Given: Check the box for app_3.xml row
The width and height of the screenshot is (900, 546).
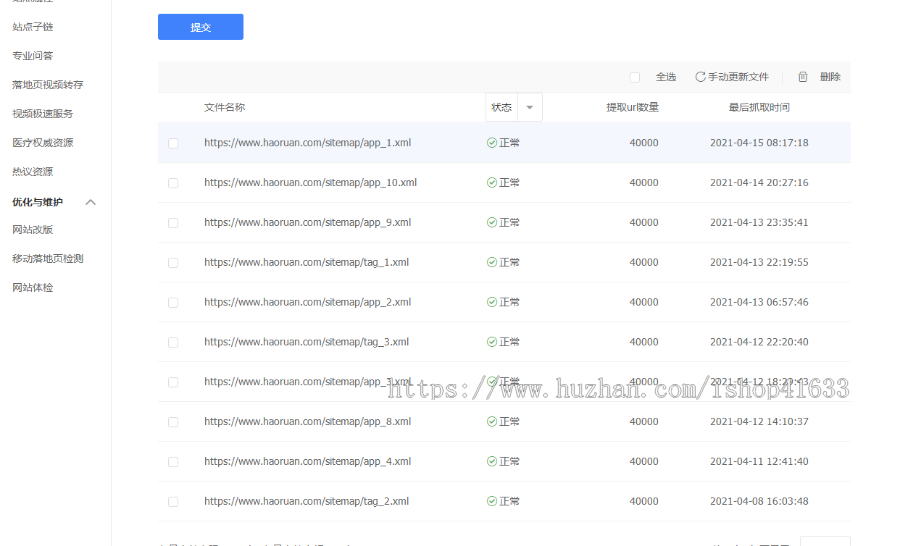Looking at the screenshot, I should pos(173,382).
